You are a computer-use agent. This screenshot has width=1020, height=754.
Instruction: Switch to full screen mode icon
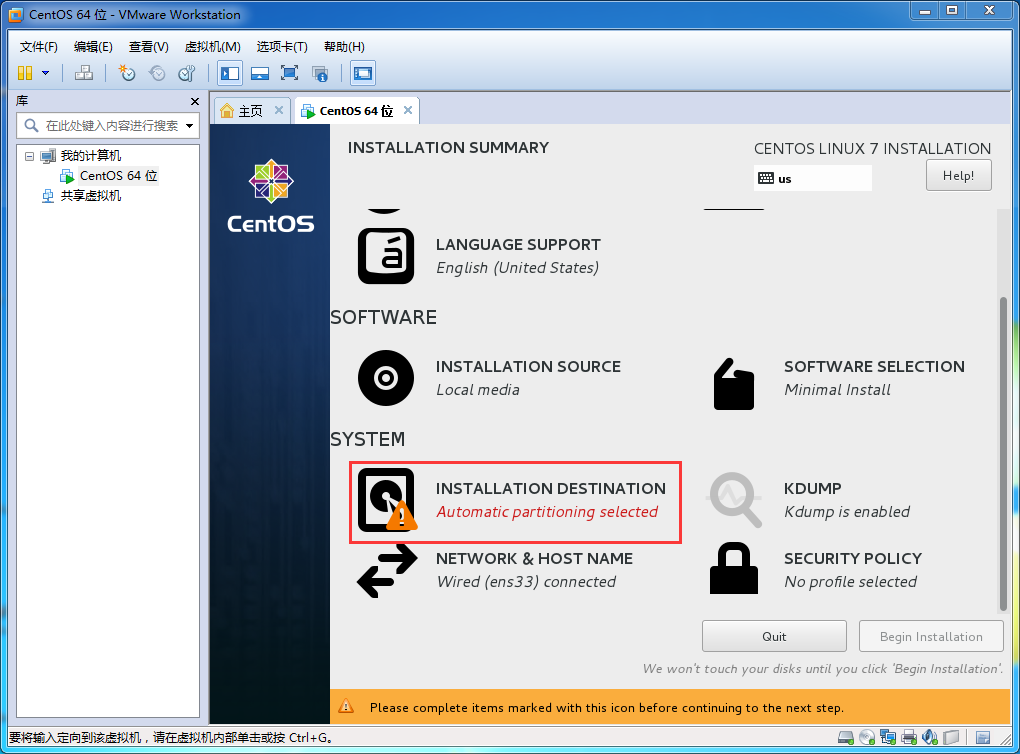click(x=289, y=73)
